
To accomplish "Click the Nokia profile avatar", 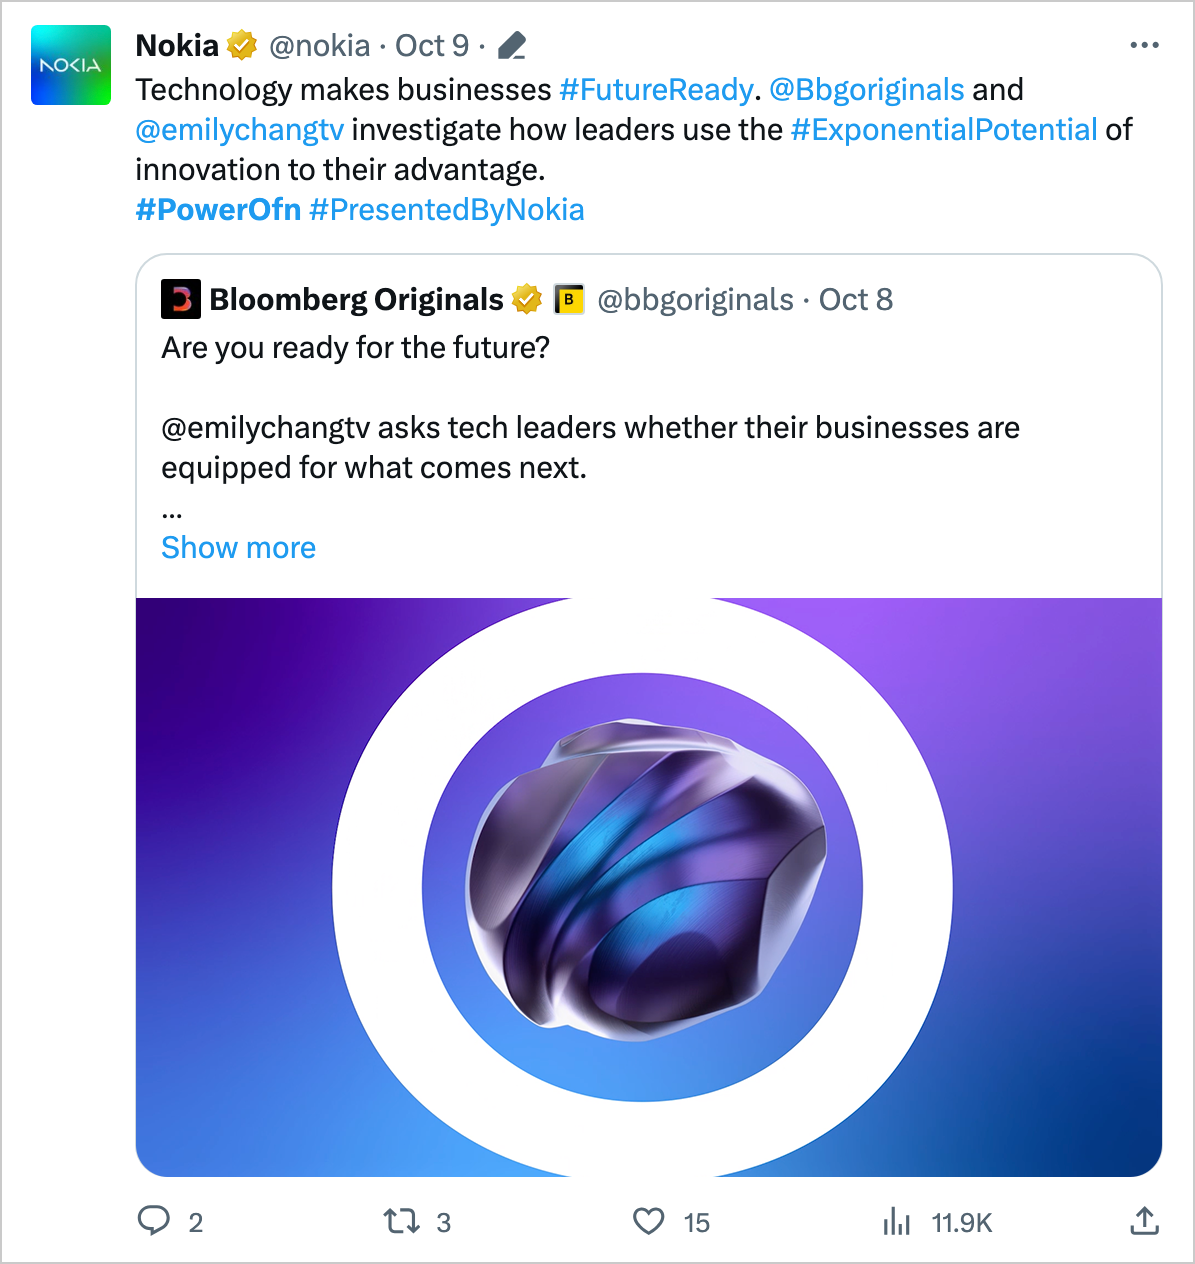I will [x=71, y=65].
